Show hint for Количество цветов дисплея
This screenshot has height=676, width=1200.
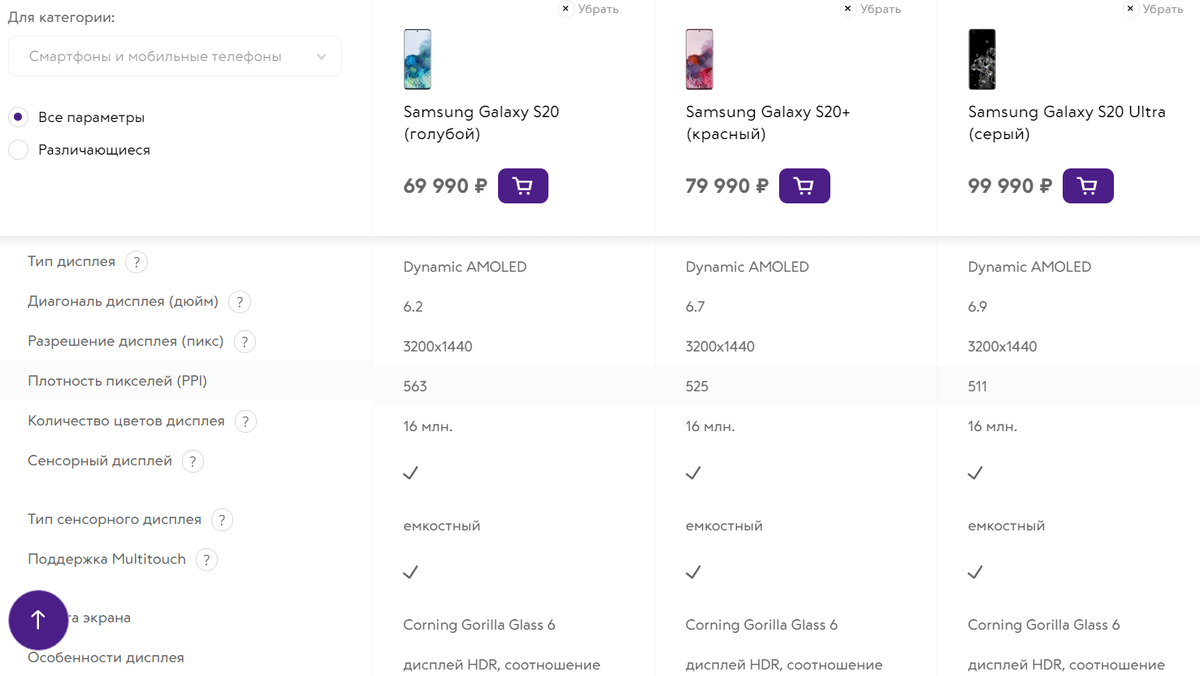(x=245, y=422)
